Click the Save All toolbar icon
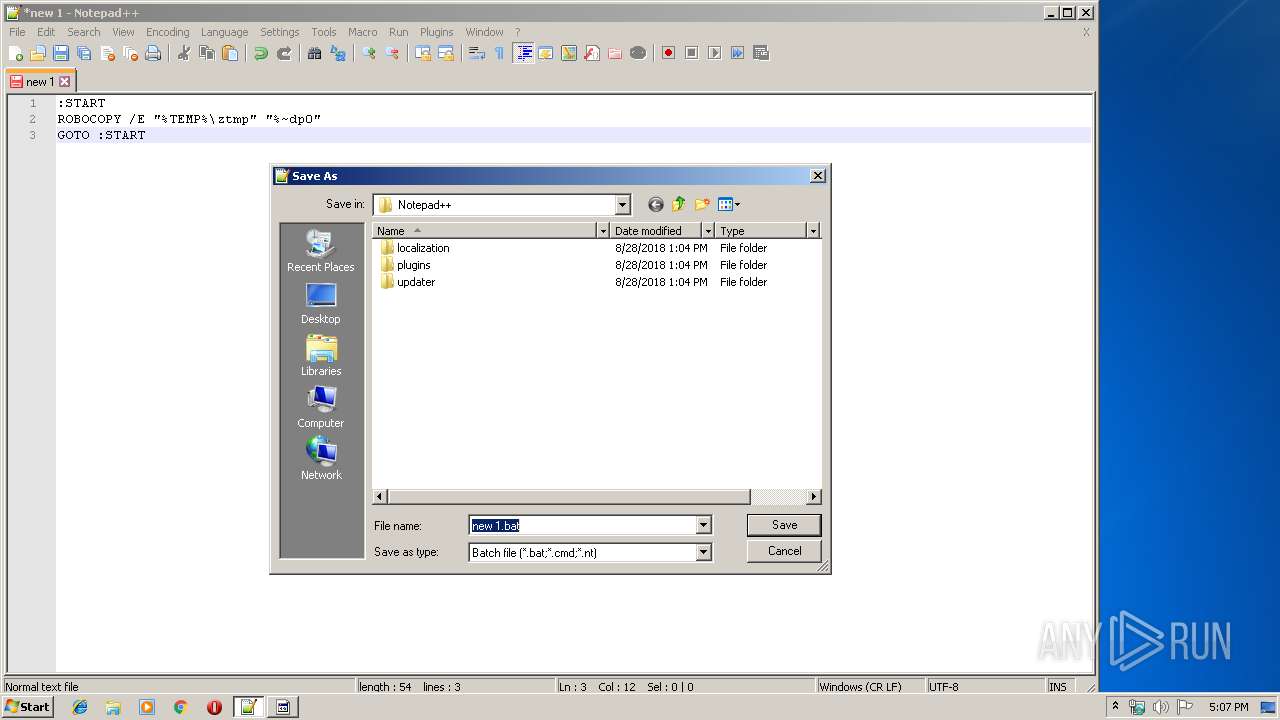Viewport: 1280px width, 720px height. (84, 53)
